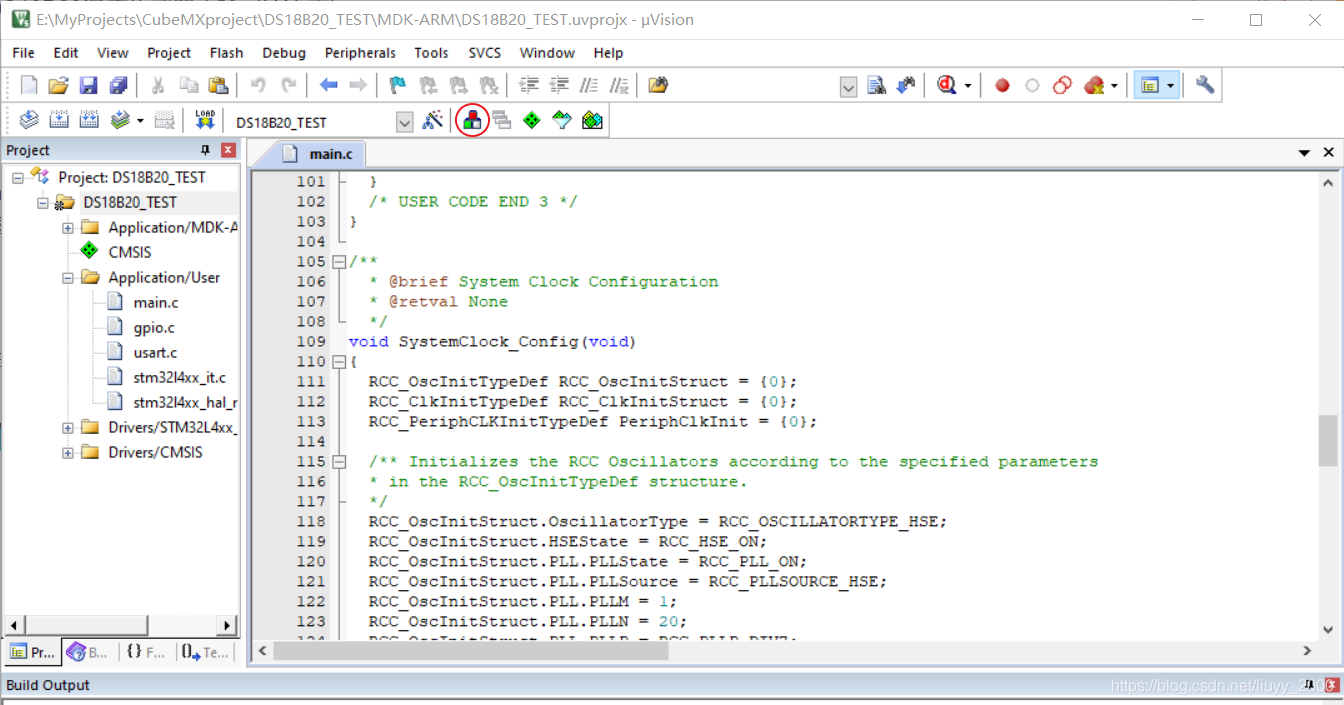The height and width of the screenshot is (705, 1344).
Task: Collapse the Project: DS18B20_TEST tree root
Action: pos(17,177)
